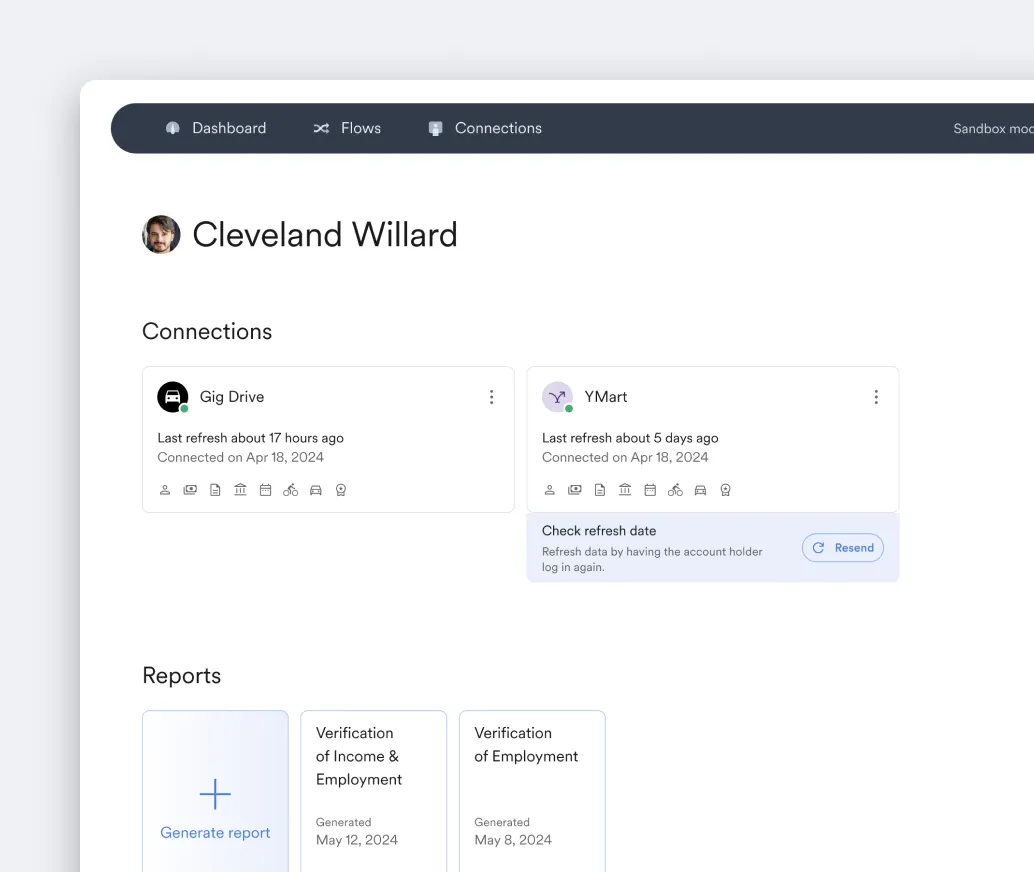Click the bank icon in Gig Drive card
Viewport: 1034px width, 872px height.
240,490
